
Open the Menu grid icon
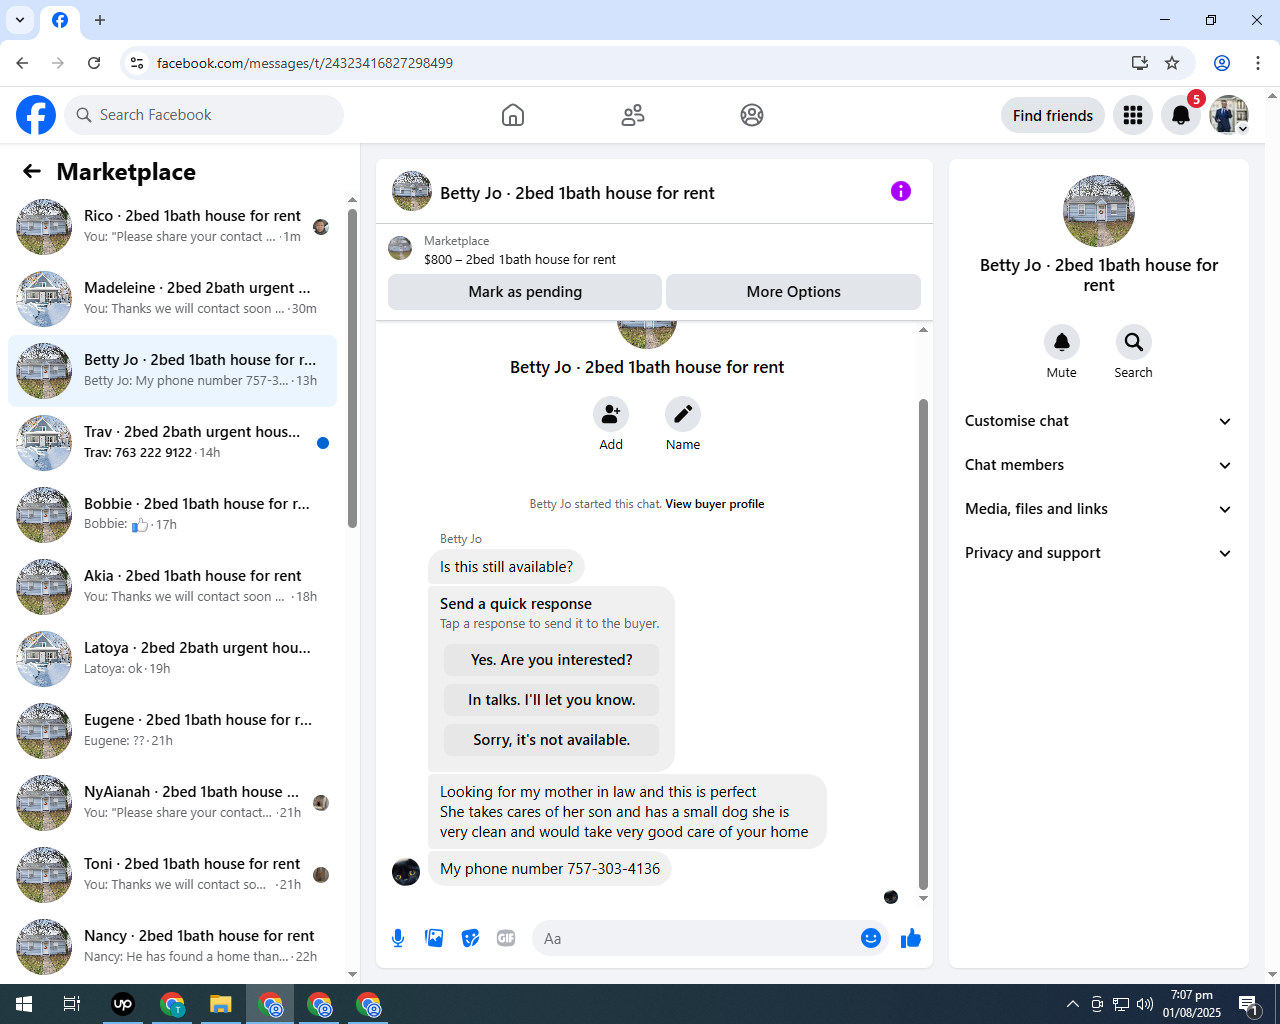(x=1133, y=115)
